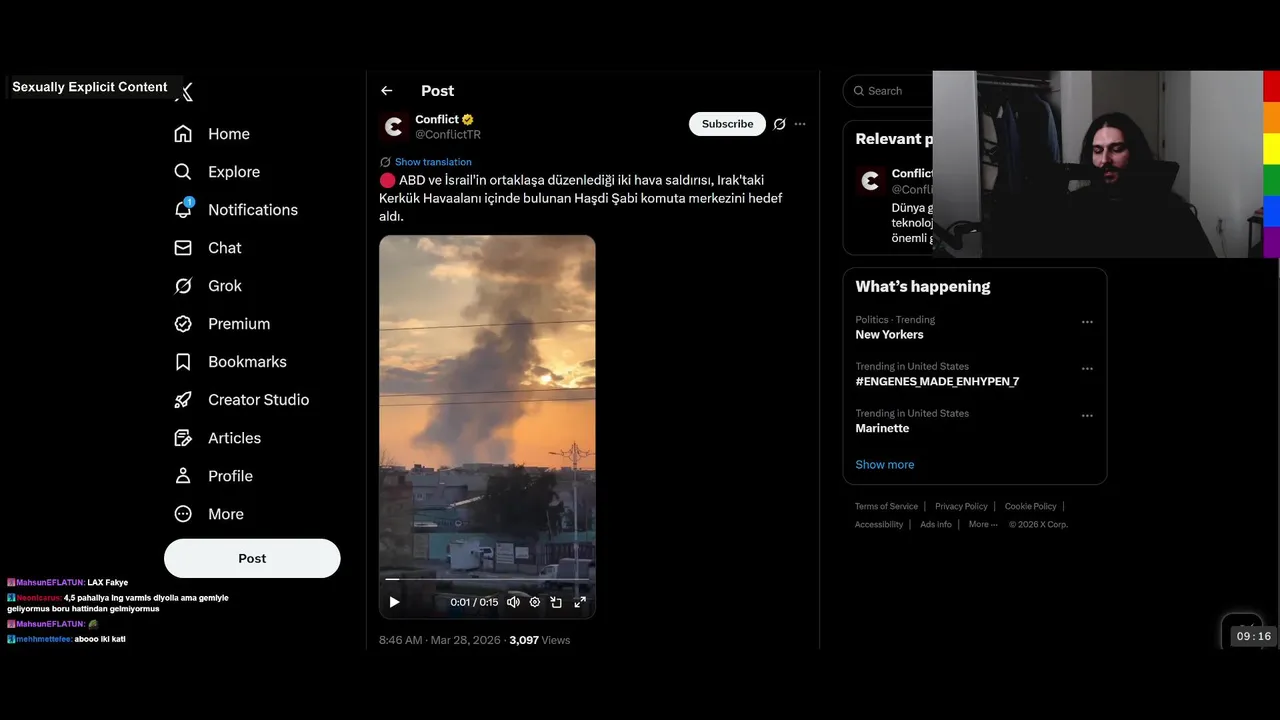Play the video with play button
The image size is (1280, 720).
point(394,602)
